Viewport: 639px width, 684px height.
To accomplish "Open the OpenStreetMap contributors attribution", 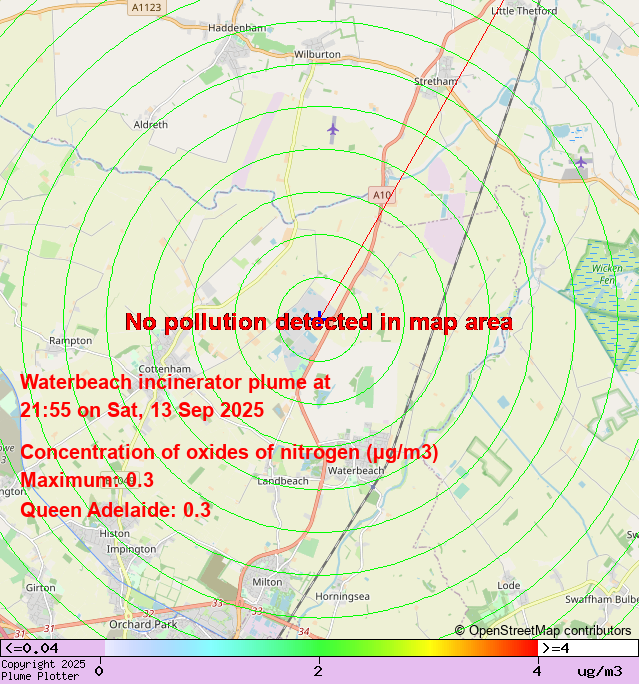I will click(x=543, y=630).
